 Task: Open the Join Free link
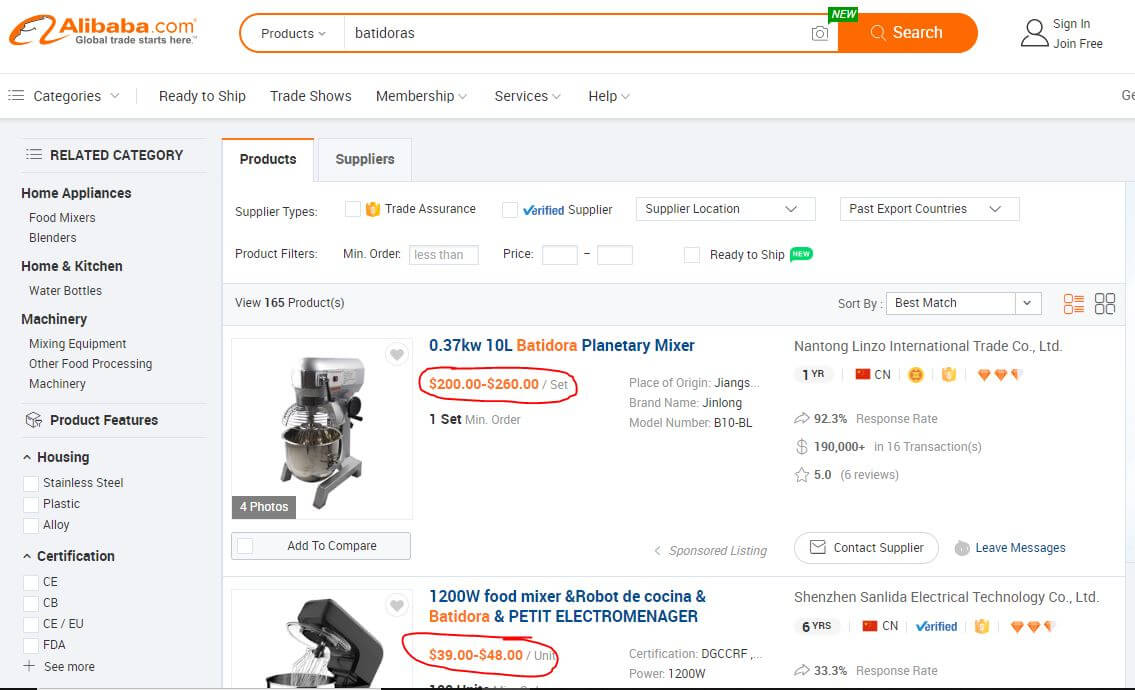(x=1078, y=43)
